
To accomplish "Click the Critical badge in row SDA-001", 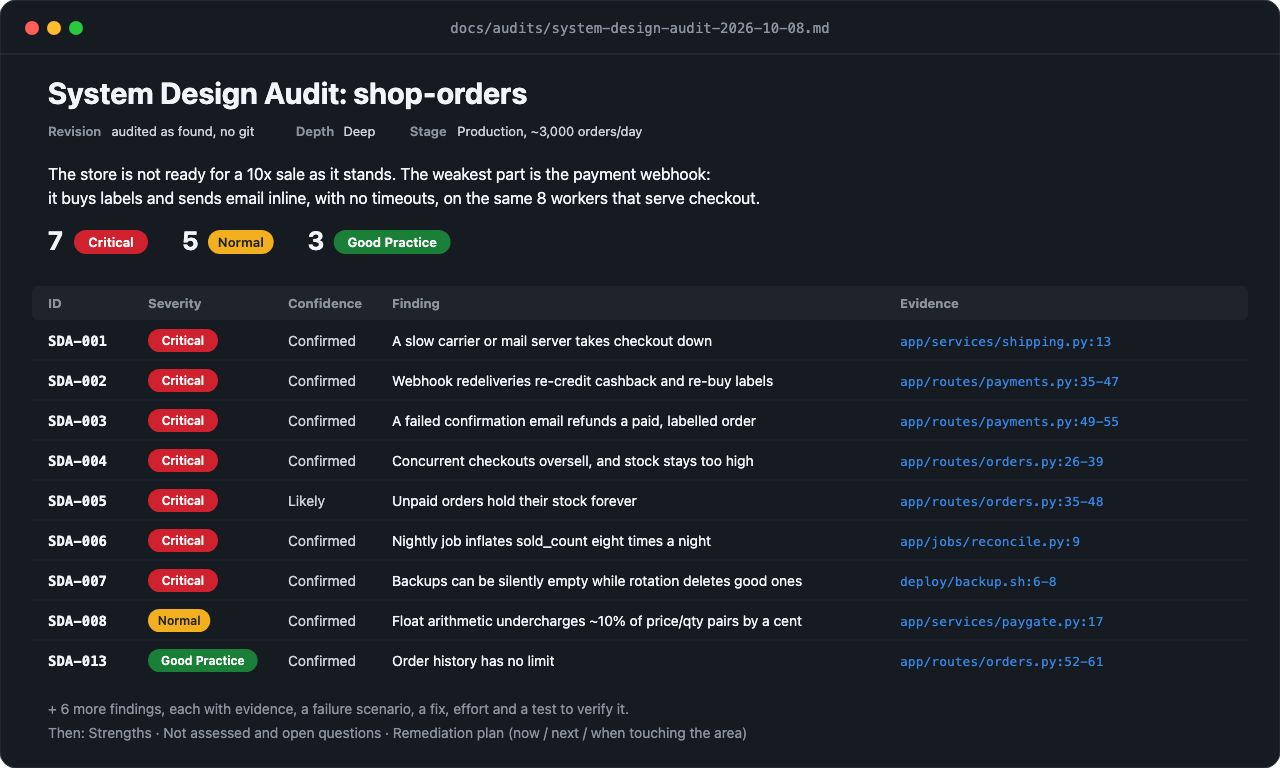I will pyautogui.click(x=183, y=341).
